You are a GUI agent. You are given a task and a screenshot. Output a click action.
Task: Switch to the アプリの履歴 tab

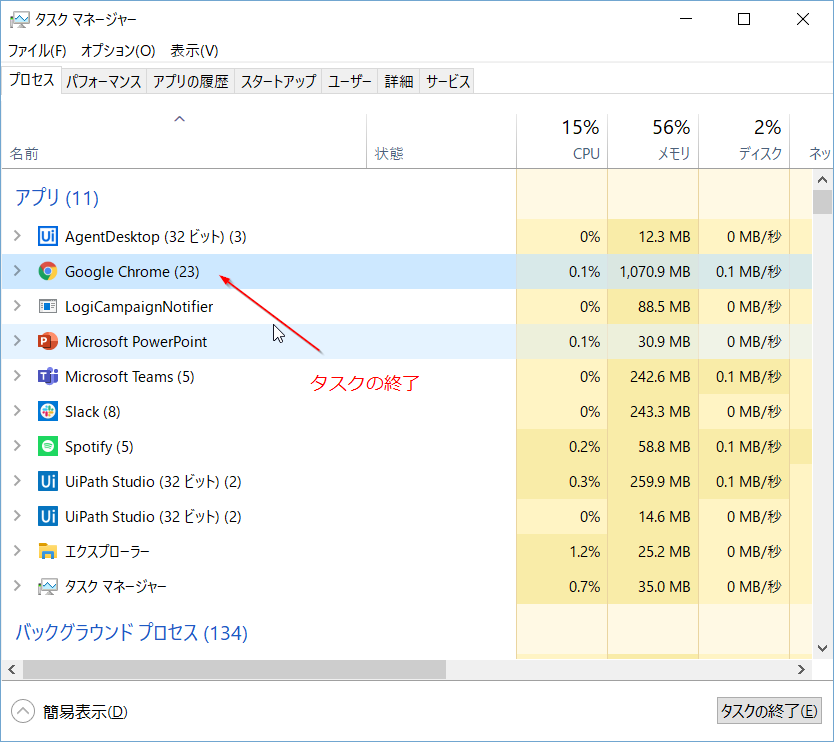190,81
